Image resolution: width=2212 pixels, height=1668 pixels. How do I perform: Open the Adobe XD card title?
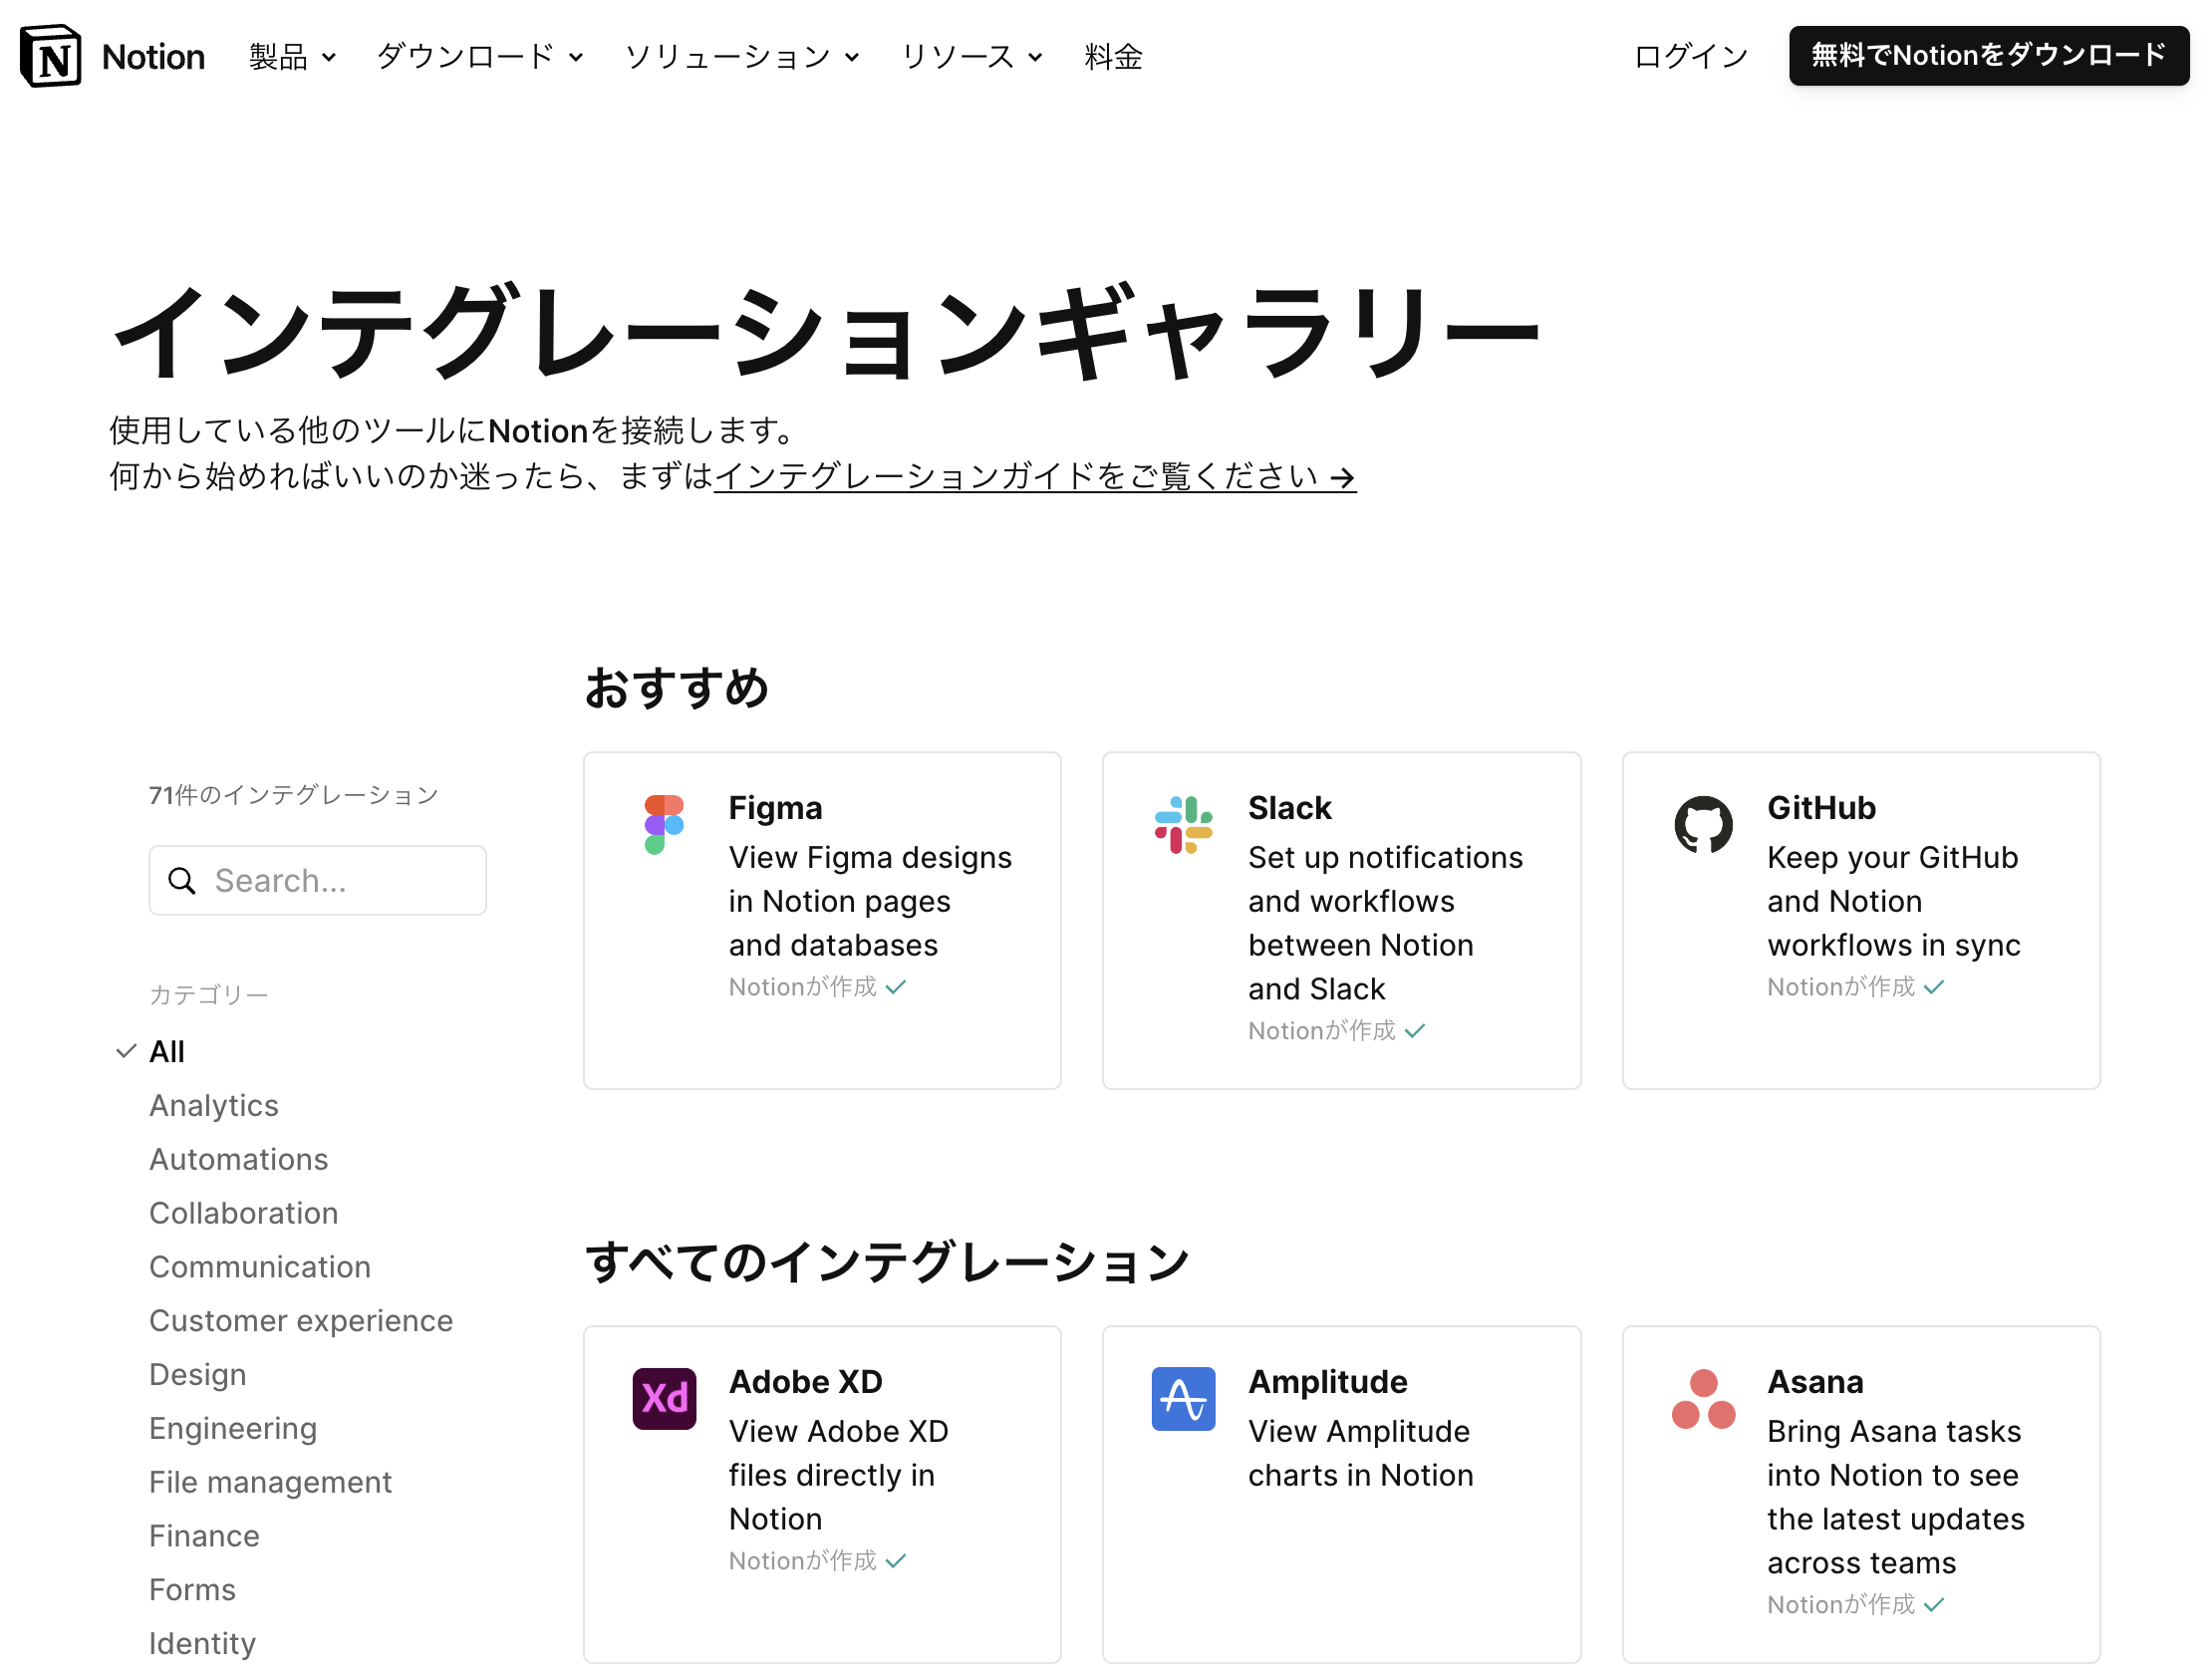(x=805, y=1382)
